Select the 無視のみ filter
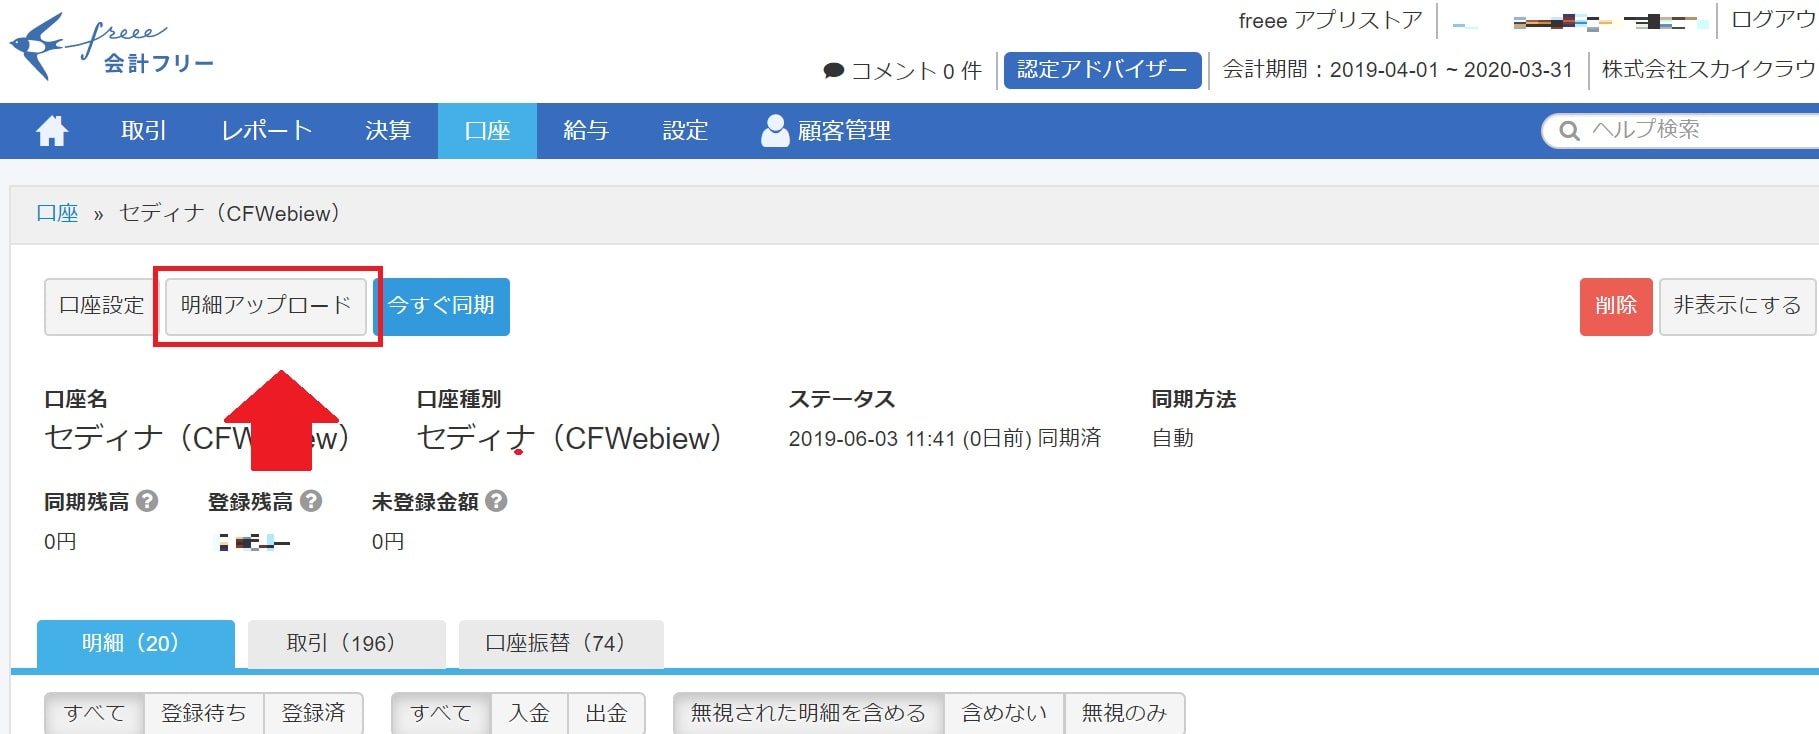This screenshot has height=734, width=1819. [1124, 713]
